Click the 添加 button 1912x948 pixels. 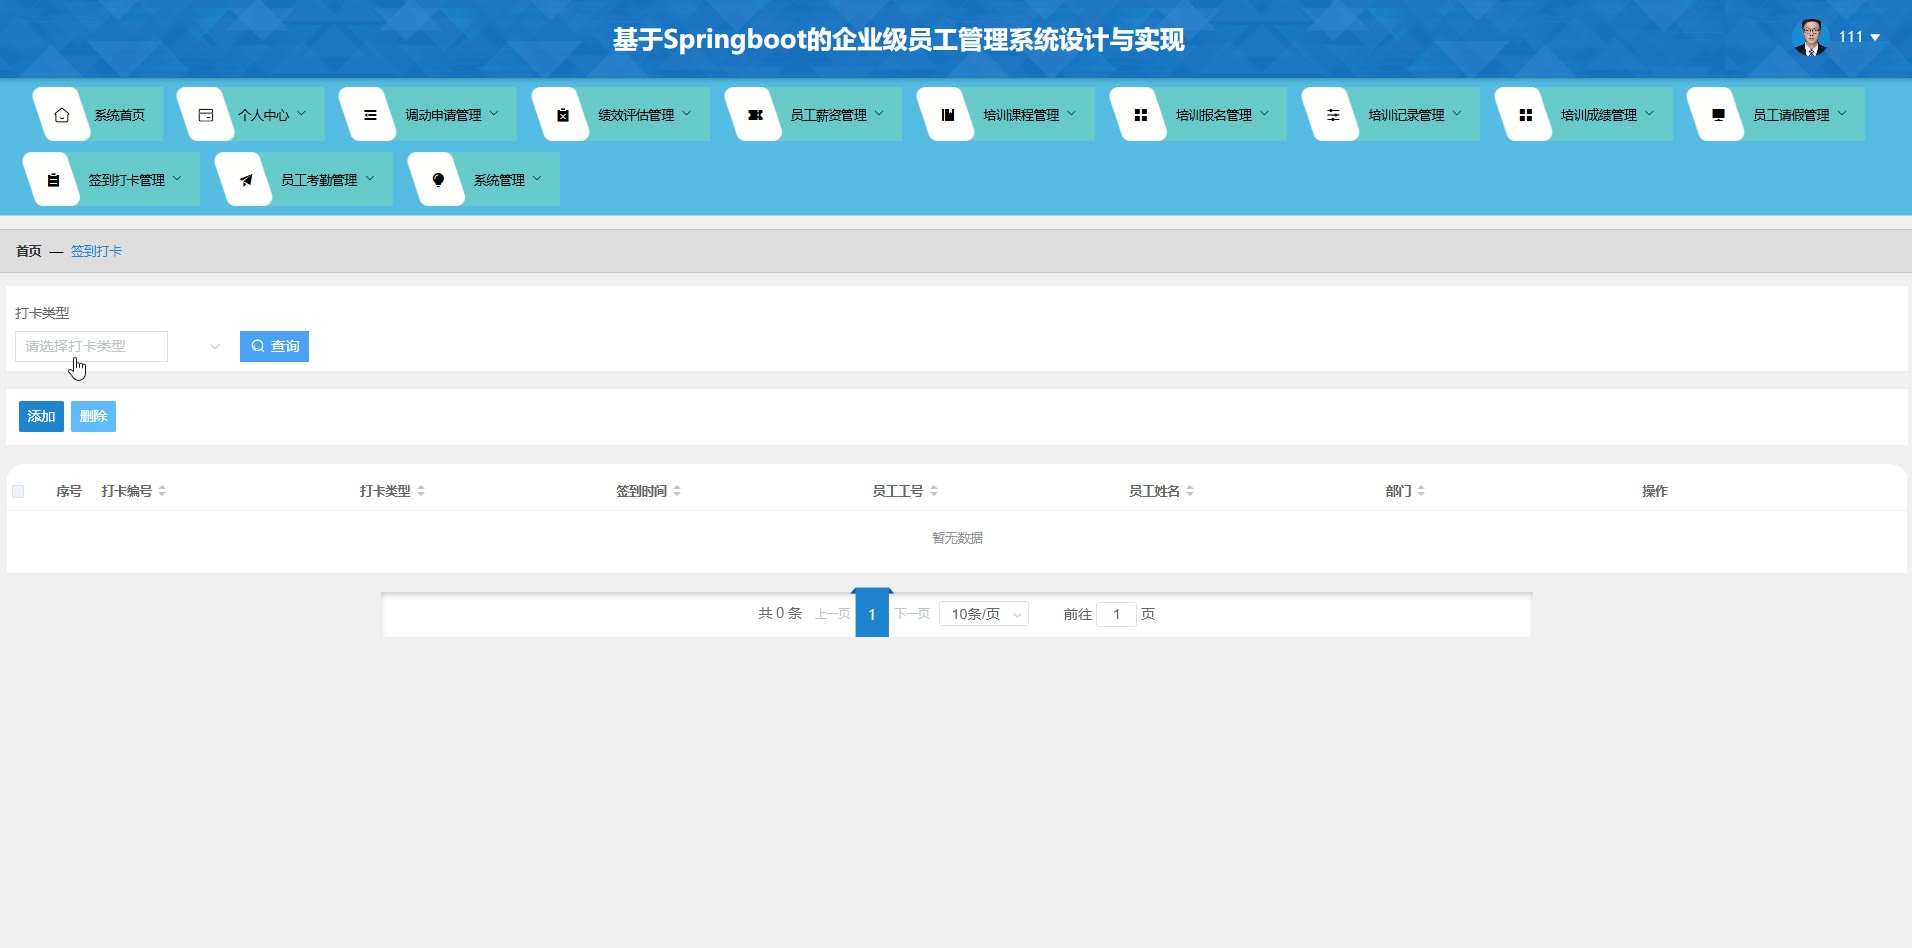(x=41, y=417)
